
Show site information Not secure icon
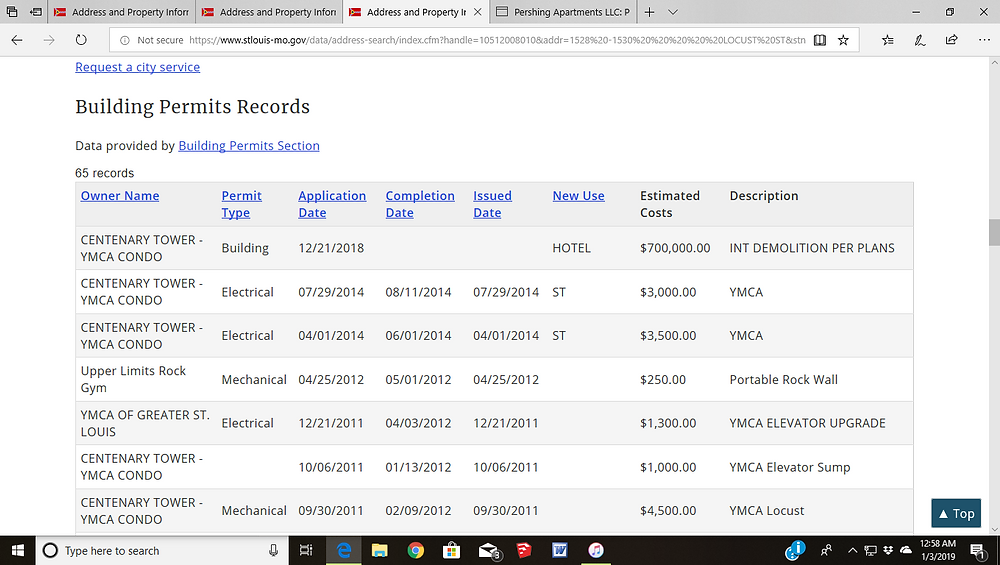pyautogui.click(x=125, y=40)
